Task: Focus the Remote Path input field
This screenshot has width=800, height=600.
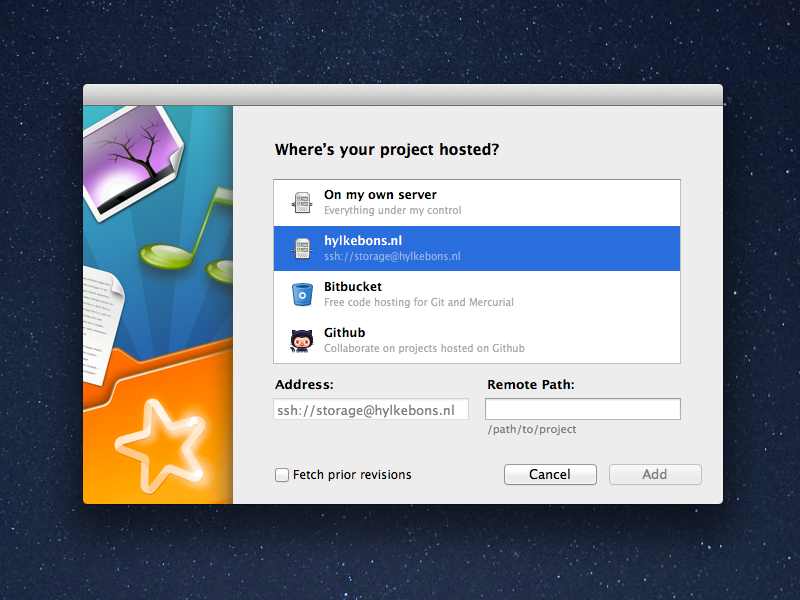Action: click(583, 409)
